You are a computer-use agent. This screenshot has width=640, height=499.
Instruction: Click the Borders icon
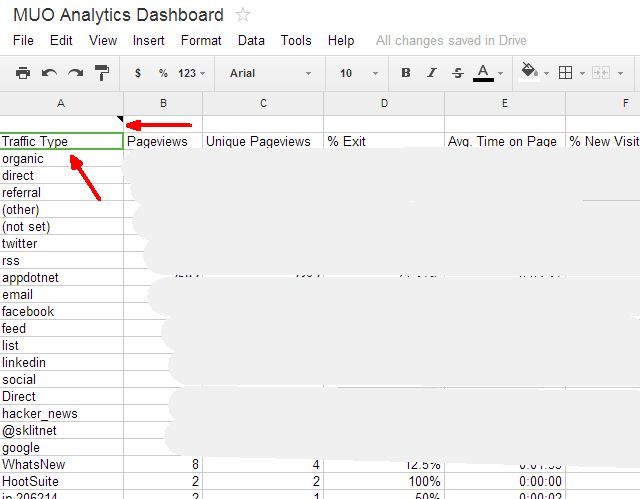[x=565, y=73]
